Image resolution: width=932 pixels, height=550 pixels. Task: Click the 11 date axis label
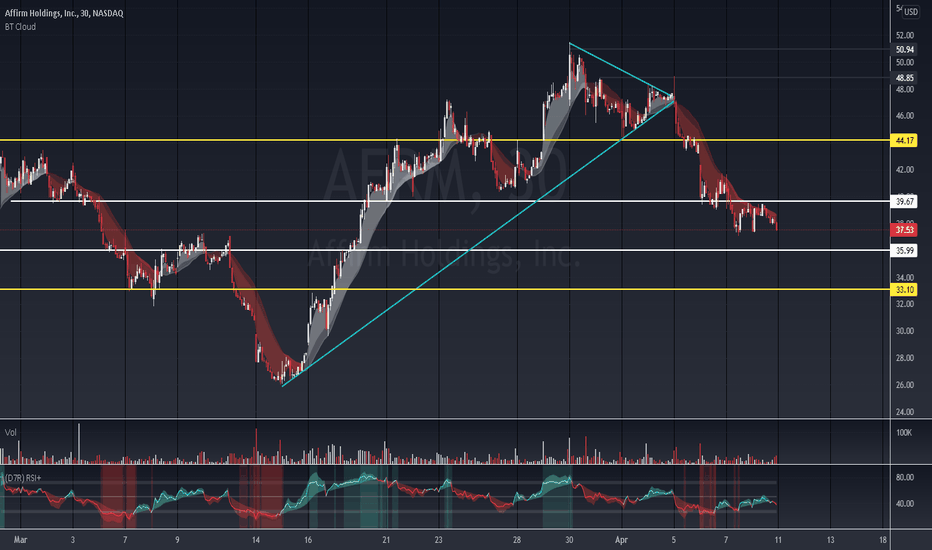pos(778,540)
